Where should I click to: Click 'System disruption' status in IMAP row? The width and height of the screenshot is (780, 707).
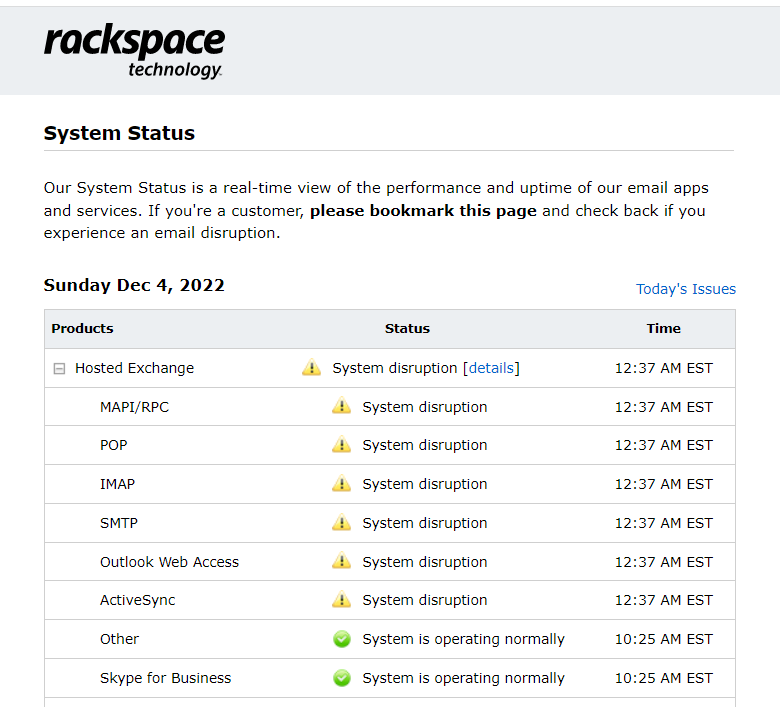[x=424, y=484]
